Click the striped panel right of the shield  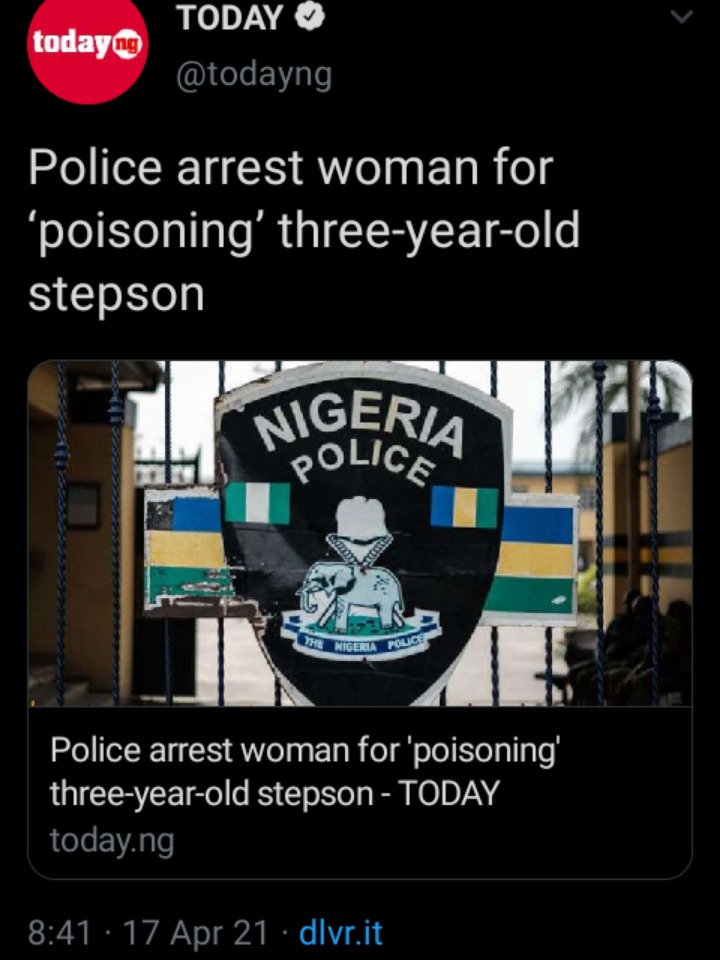[x=538, y=560]
